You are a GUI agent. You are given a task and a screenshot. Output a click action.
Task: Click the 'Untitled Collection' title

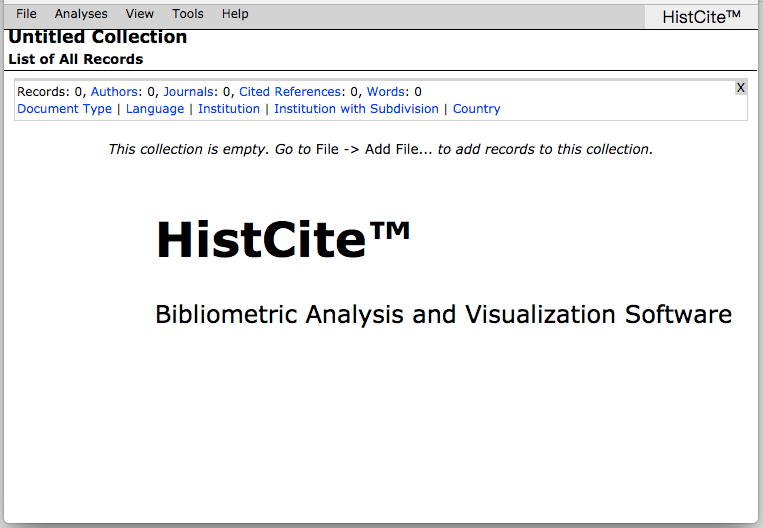click(98, 37)
